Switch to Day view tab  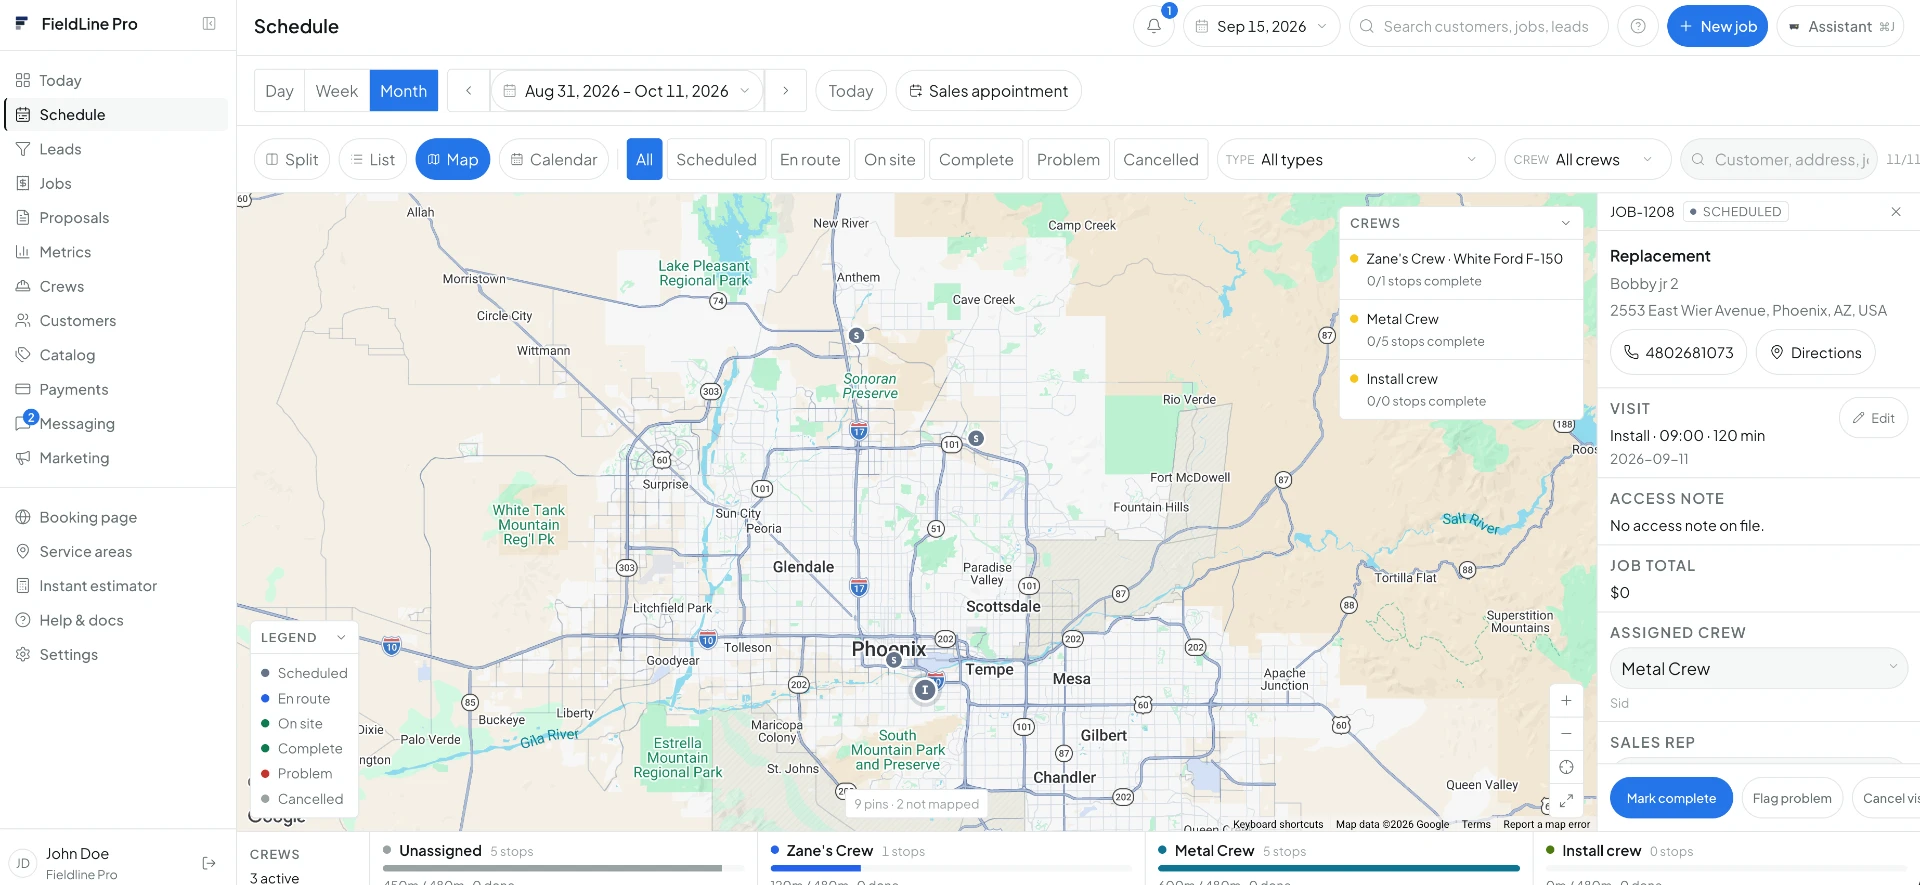click(279, 91)
